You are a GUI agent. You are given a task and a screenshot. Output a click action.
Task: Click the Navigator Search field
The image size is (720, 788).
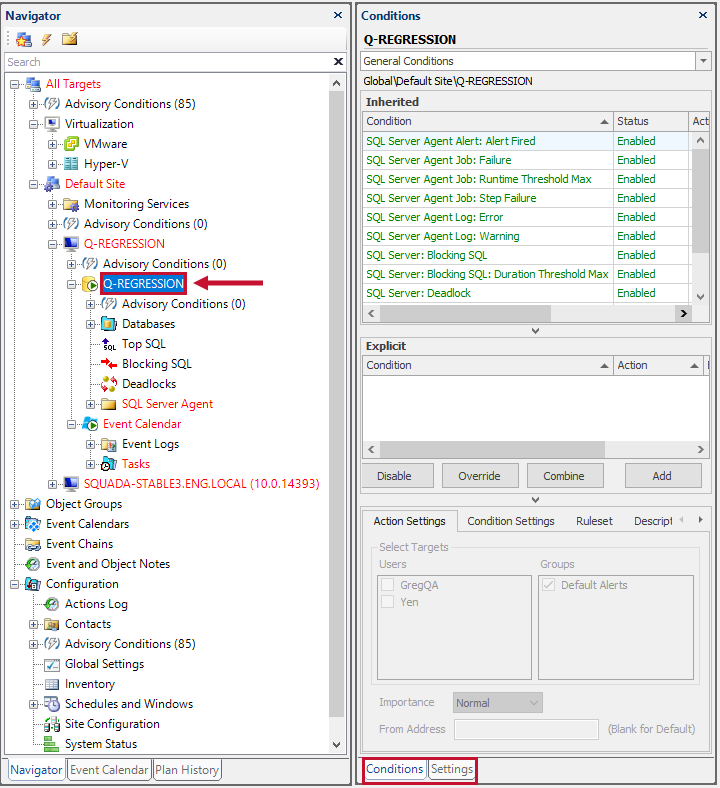click(x=168, y=62)
